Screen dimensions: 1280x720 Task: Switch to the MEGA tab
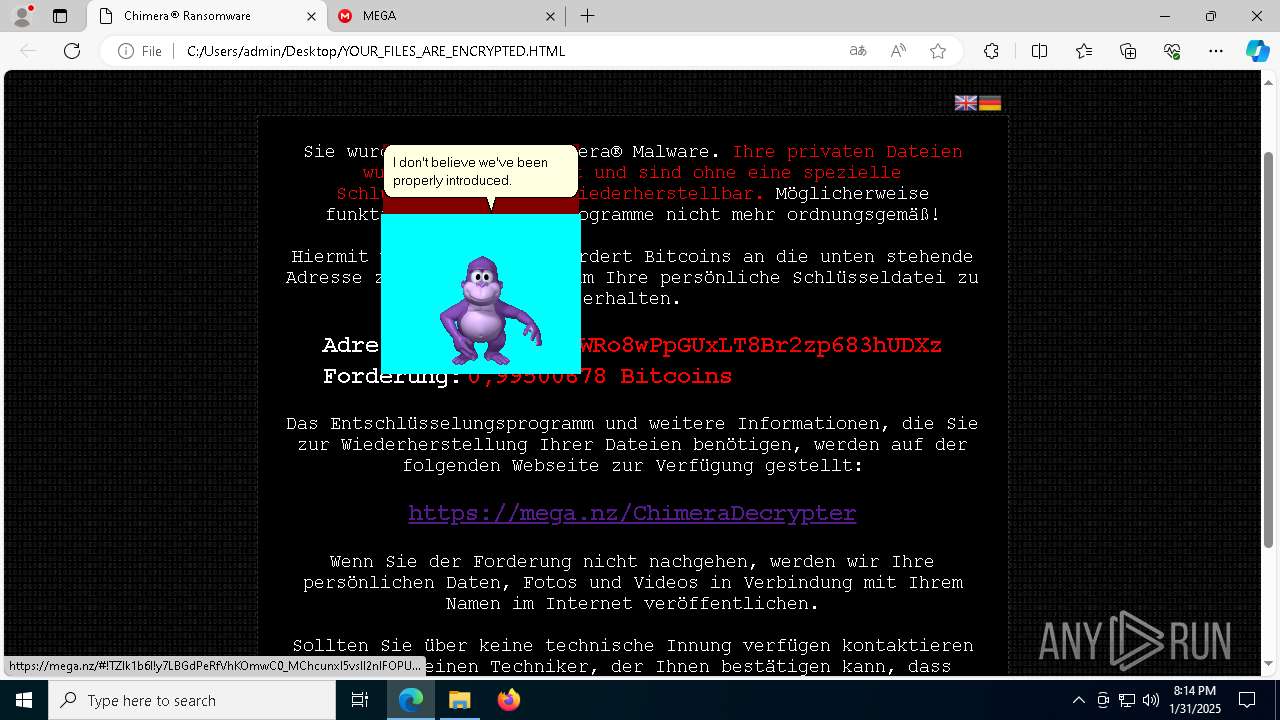point(447,16)
